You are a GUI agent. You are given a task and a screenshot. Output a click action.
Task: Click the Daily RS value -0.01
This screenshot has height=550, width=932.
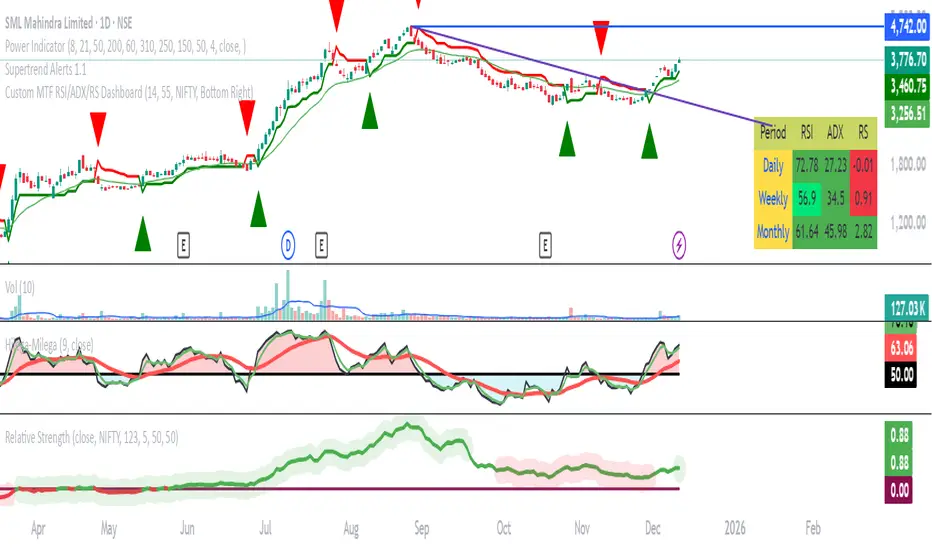(x=863, y=165)
